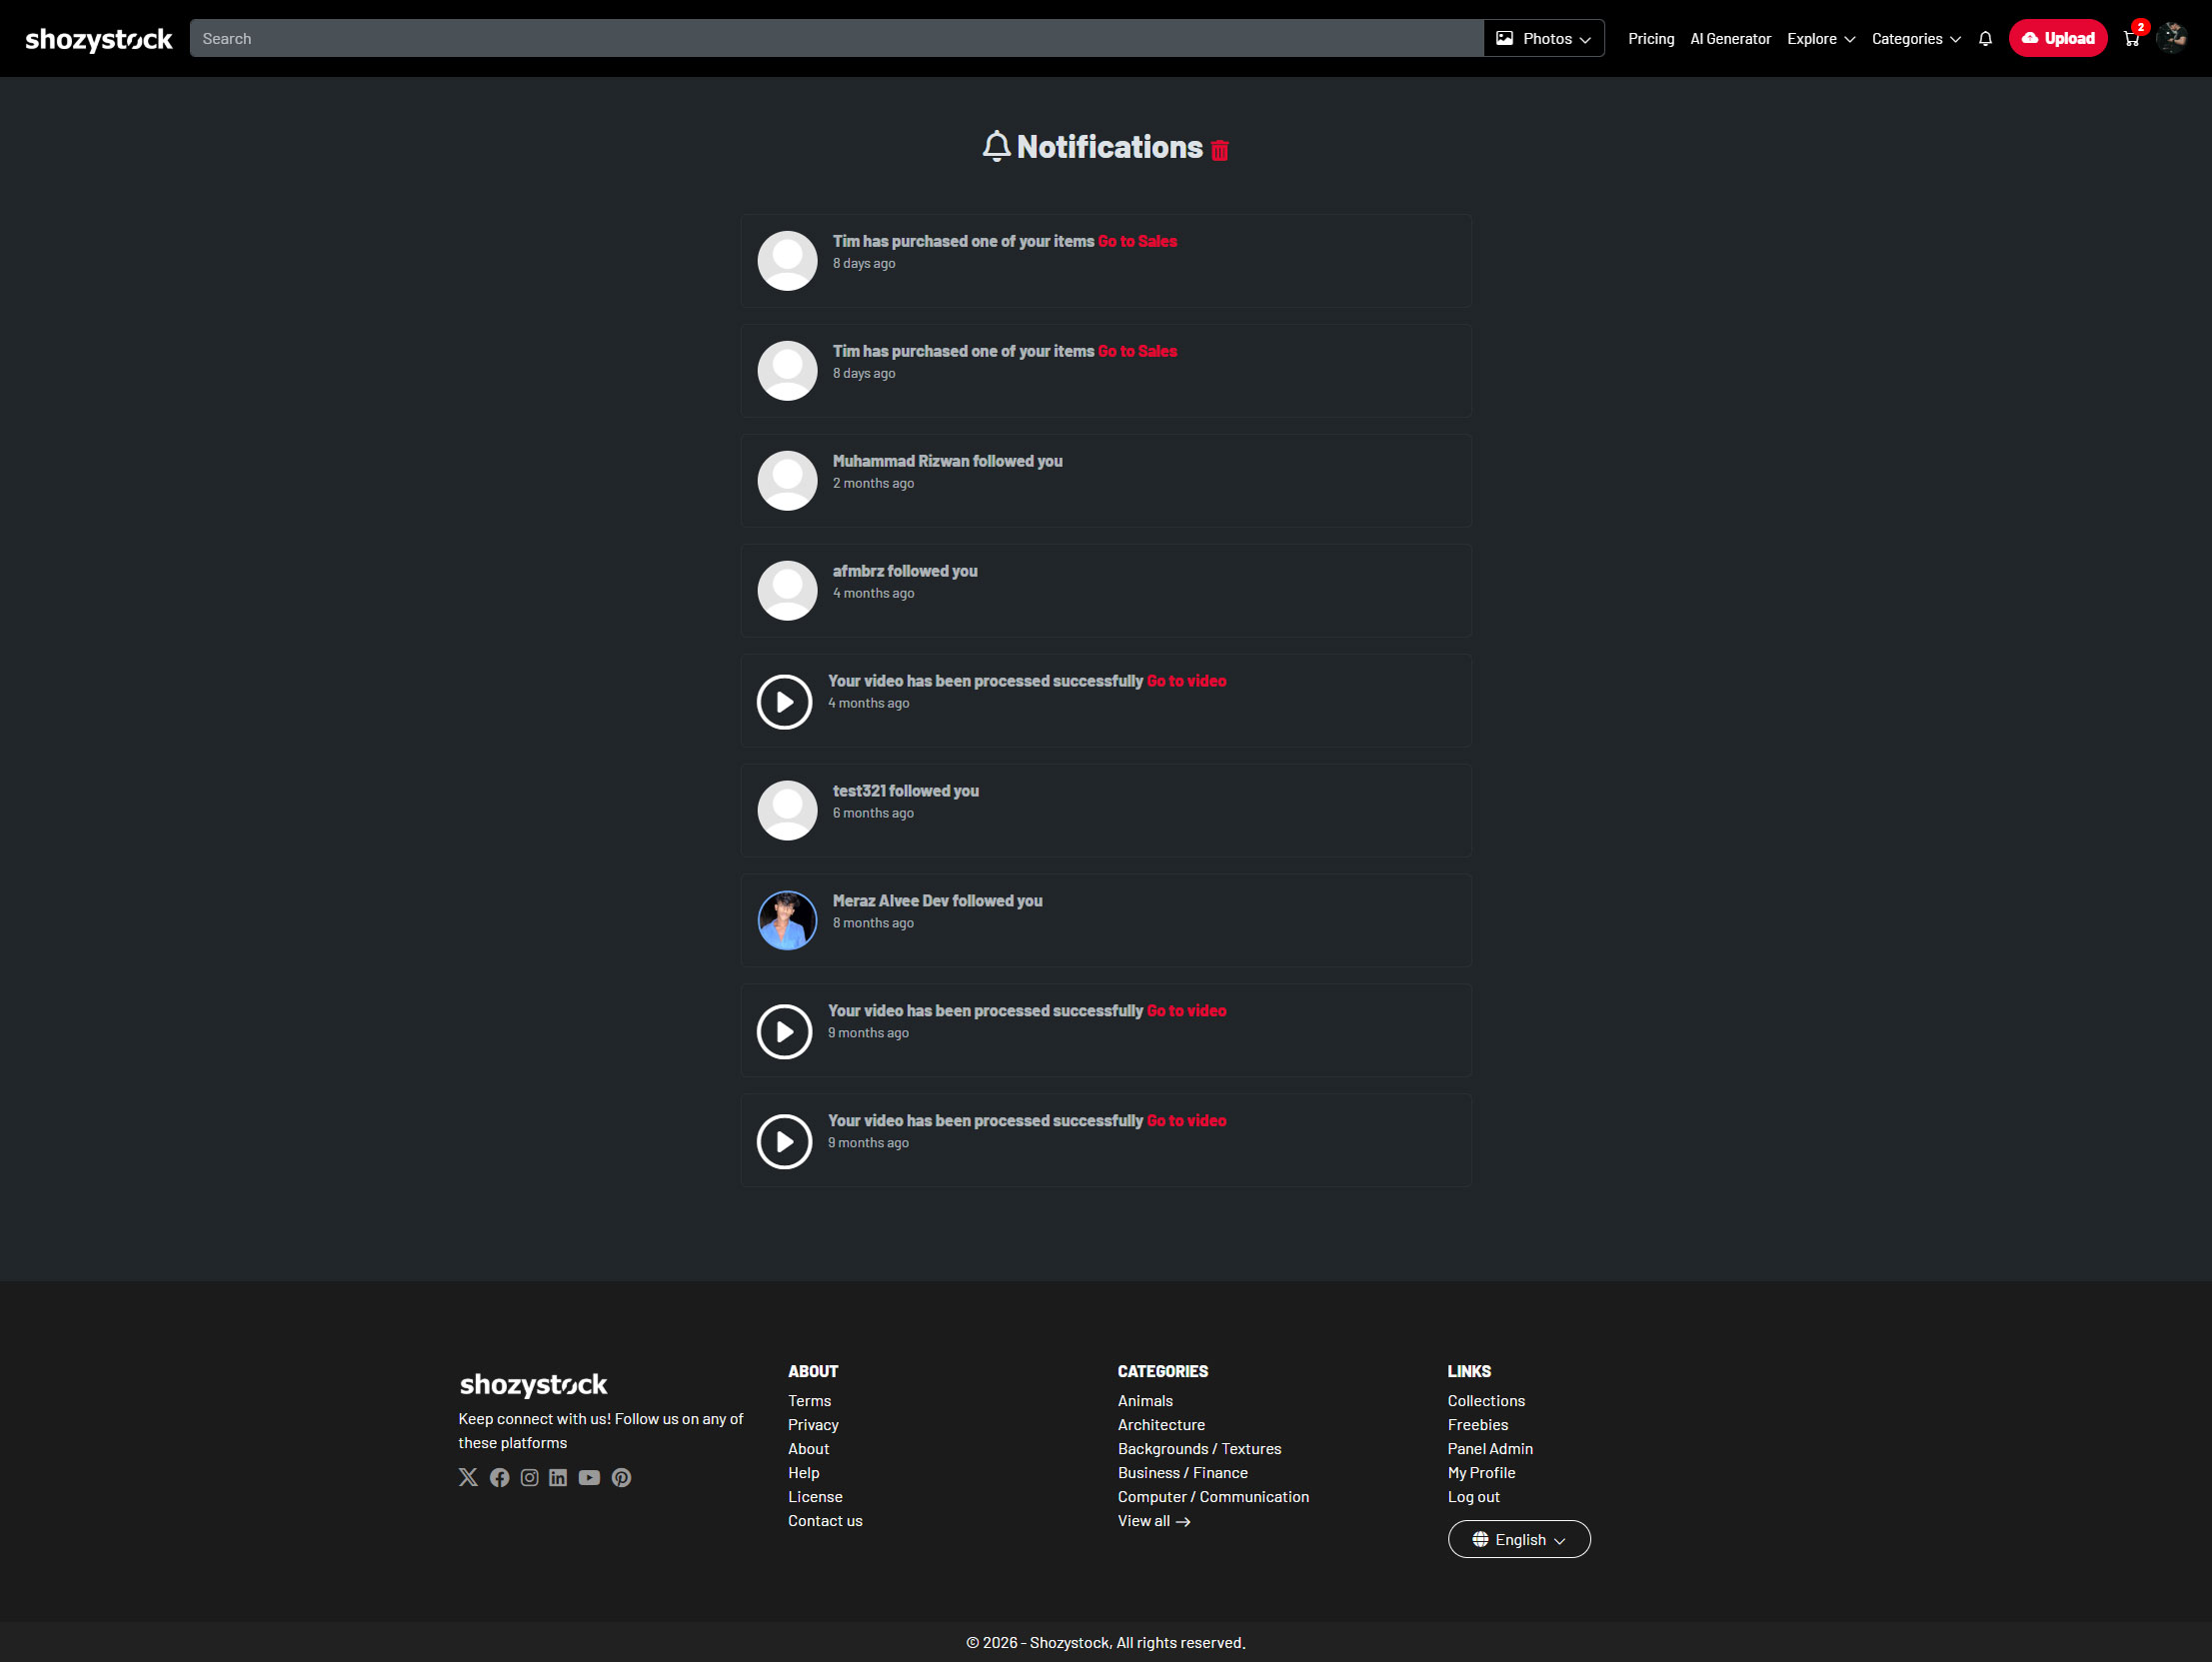Screen dimensions: 2212x1662
Task: Expand the Photos search type dropdown
Action: (1543, 39)
